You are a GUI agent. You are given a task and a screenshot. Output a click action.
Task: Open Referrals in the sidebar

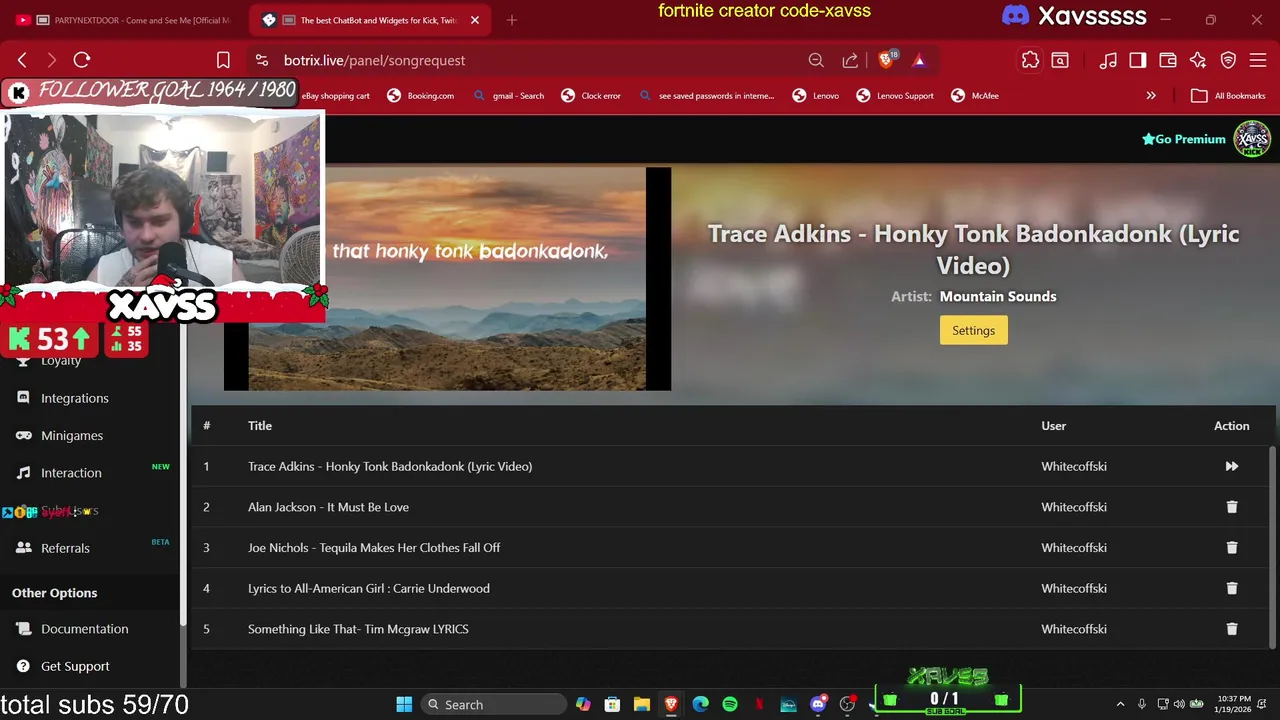[x=65, y=548]
